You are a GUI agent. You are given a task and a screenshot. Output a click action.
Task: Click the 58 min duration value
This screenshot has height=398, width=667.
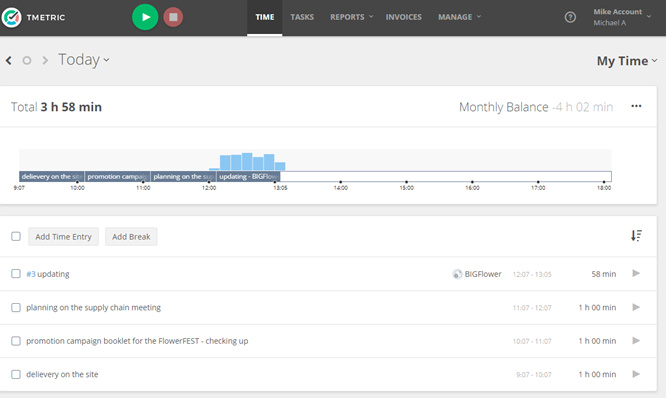pyautogui.click(x=604, y=274)
